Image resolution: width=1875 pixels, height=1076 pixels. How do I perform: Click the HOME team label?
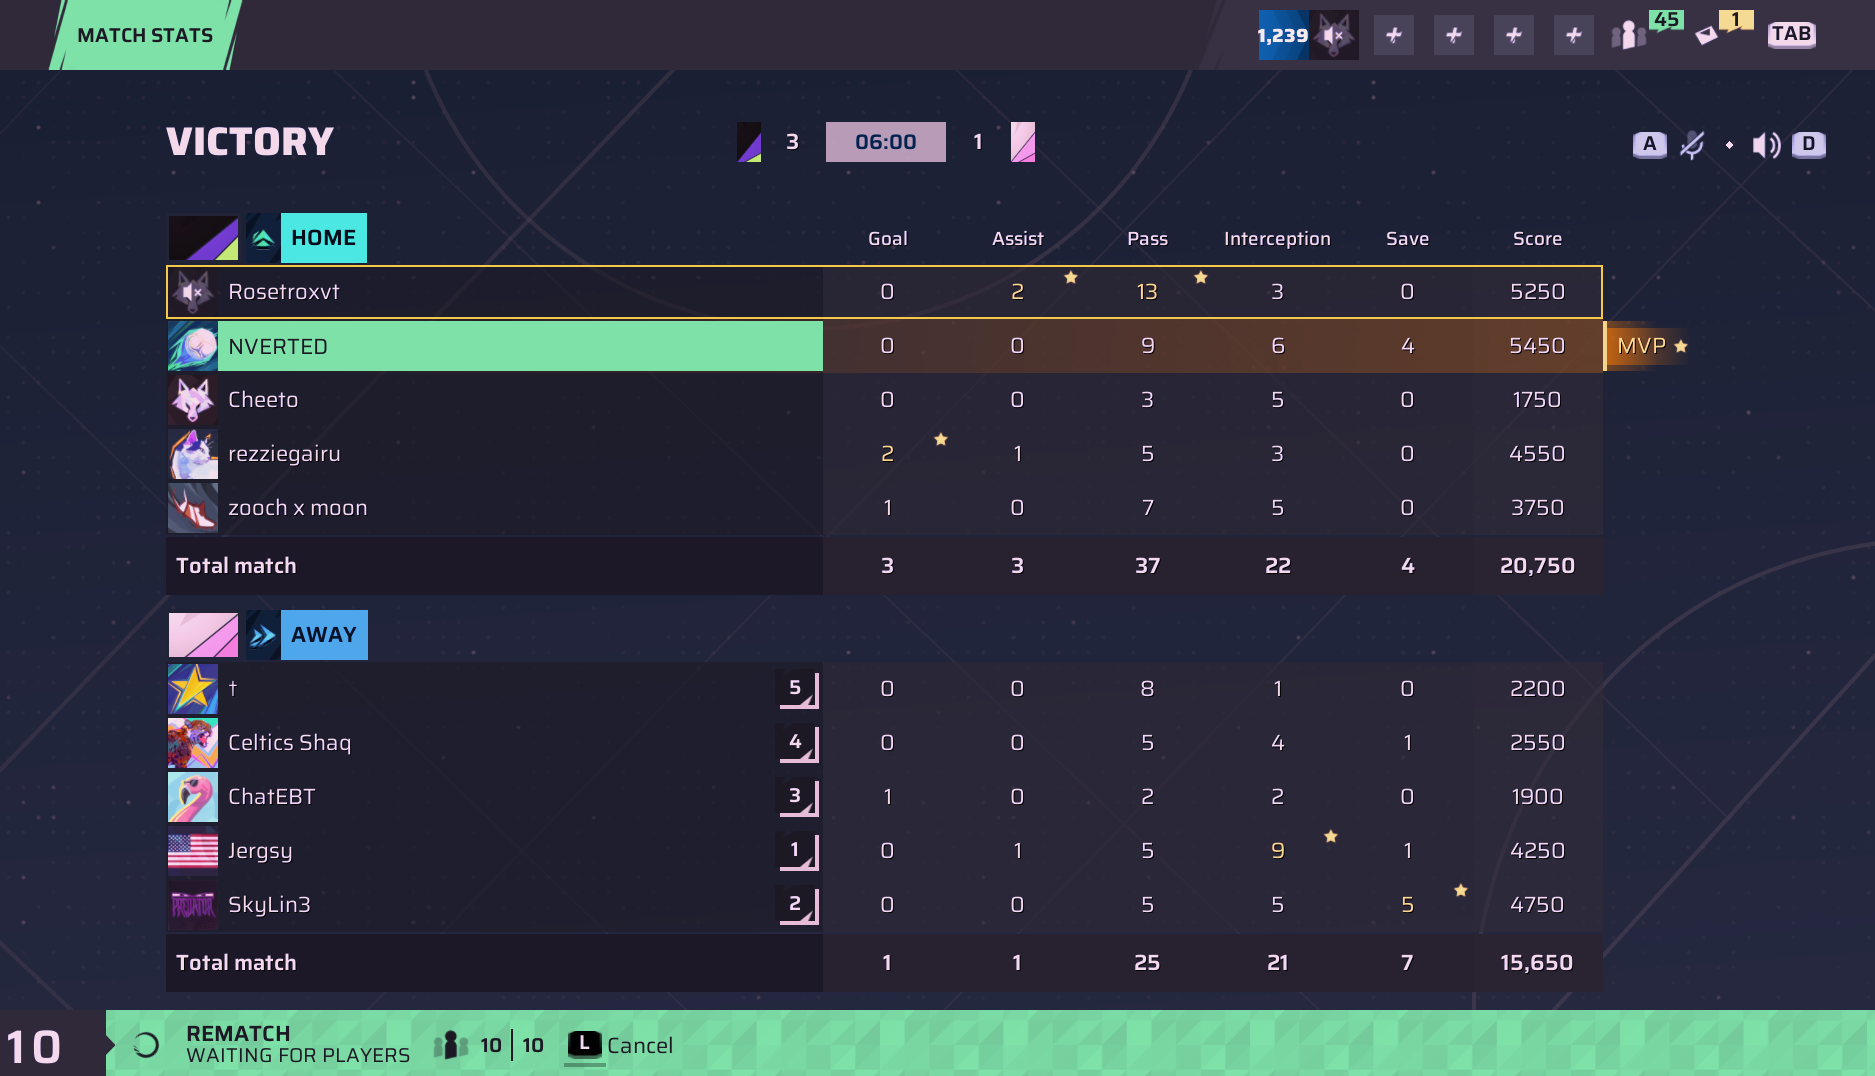click(x=324, y=238)
